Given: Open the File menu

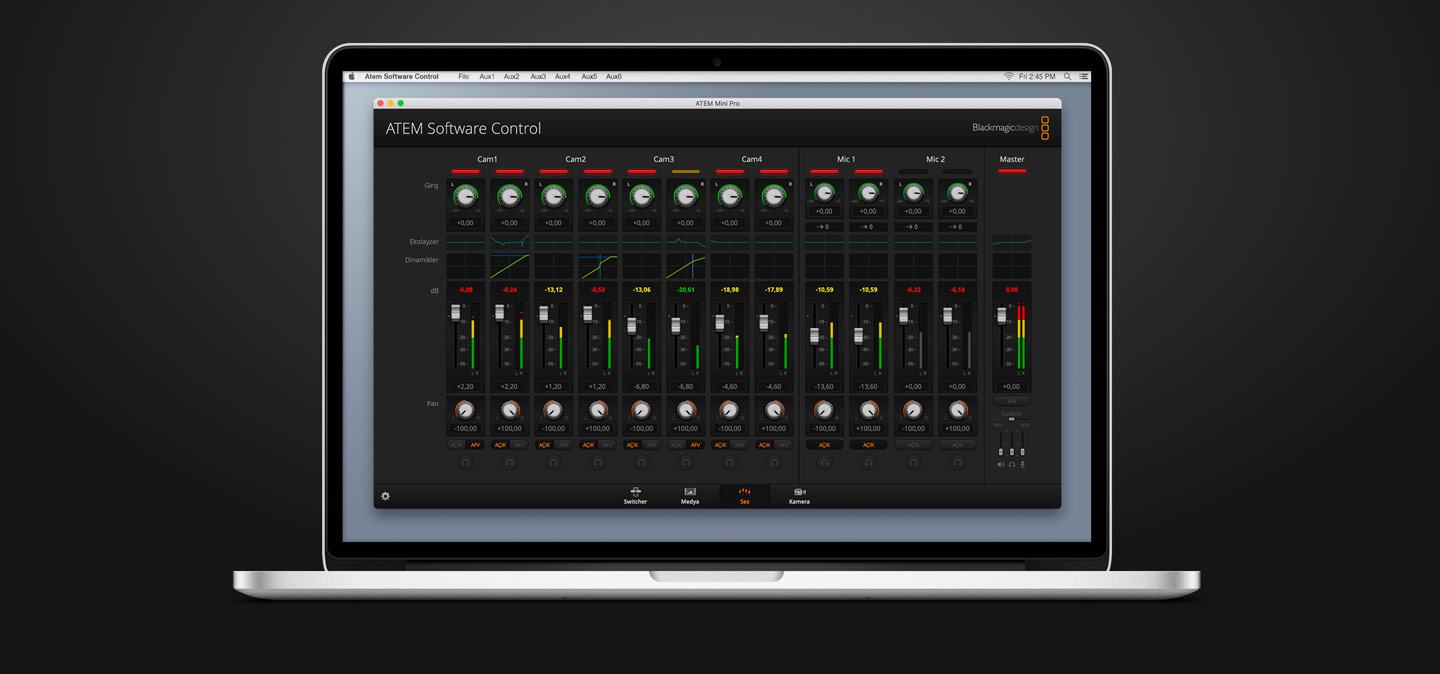Looking at the screenshot, I should pos(463,77).
